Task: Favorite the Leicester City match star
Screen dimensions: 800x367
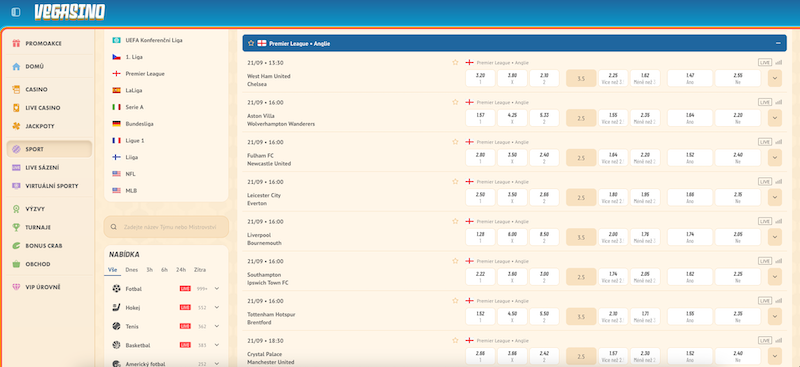Action: point(455,182)
